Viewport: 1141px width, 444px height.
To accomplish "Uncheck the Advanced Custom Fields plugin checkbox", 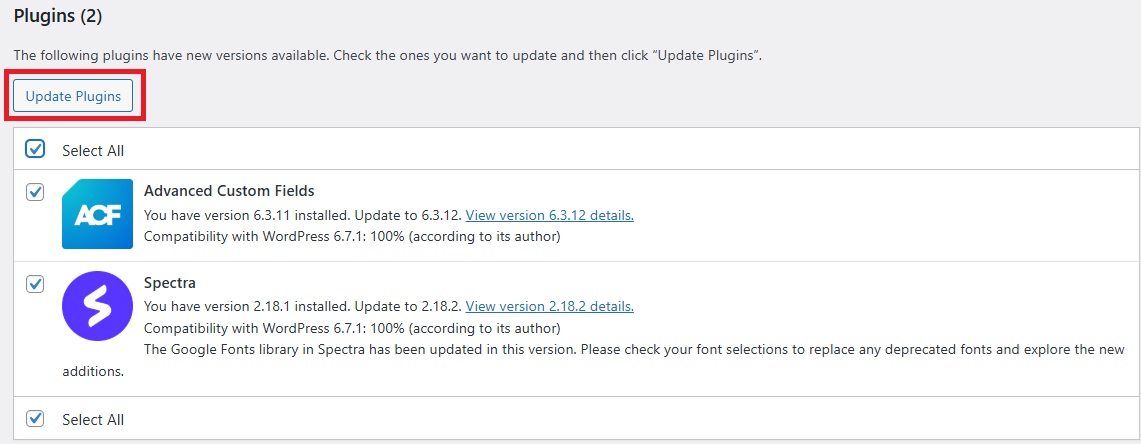I will click(35, 192).
